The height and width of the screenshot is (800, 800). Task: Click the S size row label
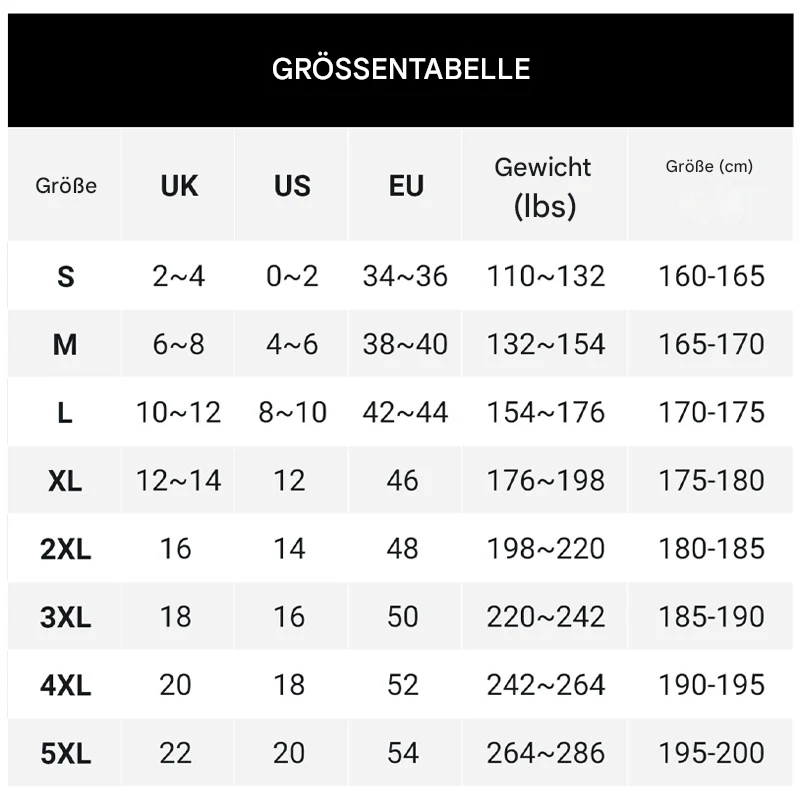65,277
